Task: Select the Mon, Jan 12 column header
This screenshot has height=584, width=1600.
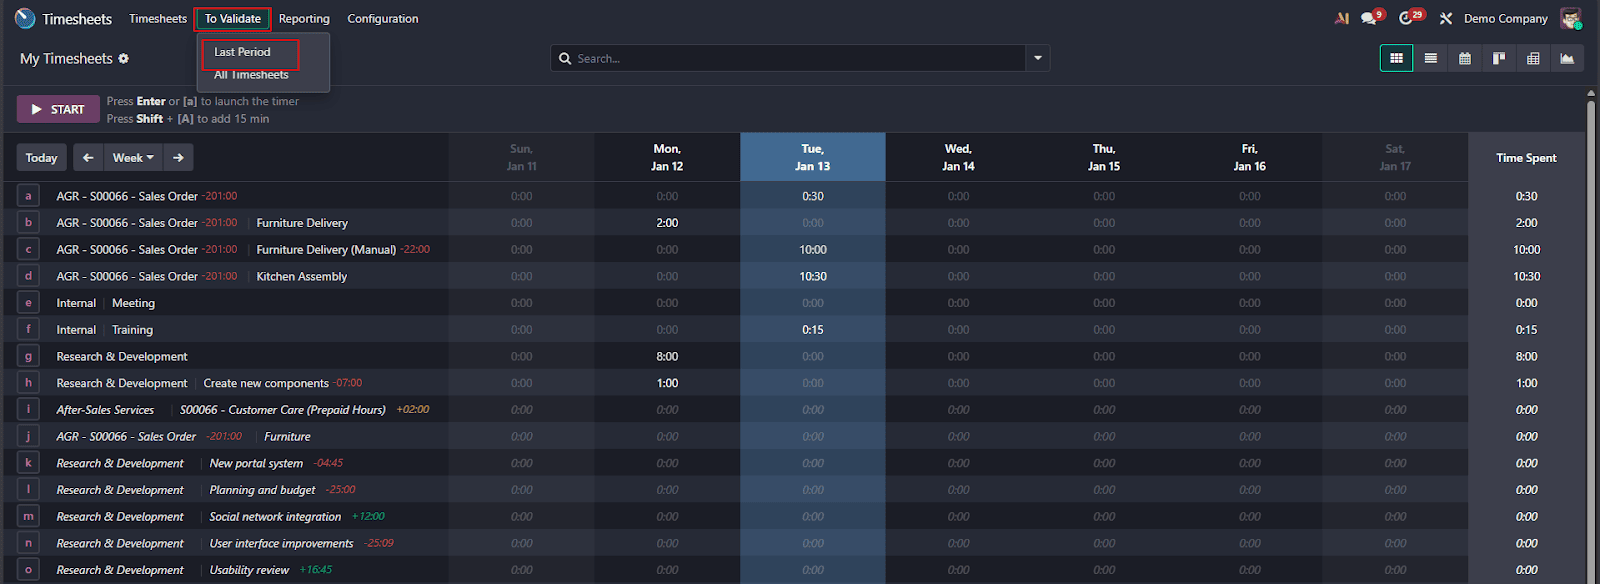Action: coord(667,157)
